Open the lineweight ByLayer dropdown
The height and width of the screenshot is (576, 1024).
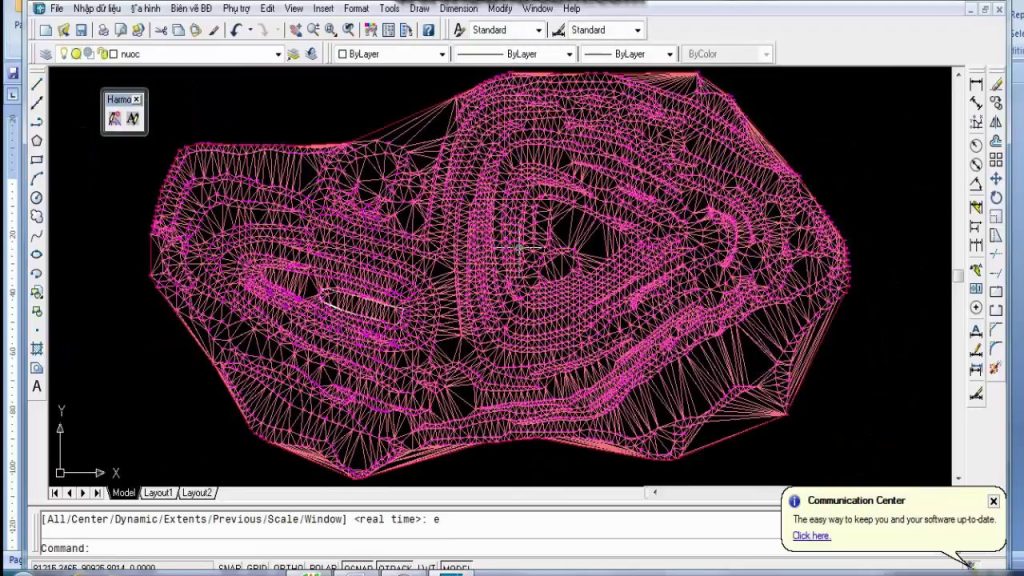[x=669, y=54]
